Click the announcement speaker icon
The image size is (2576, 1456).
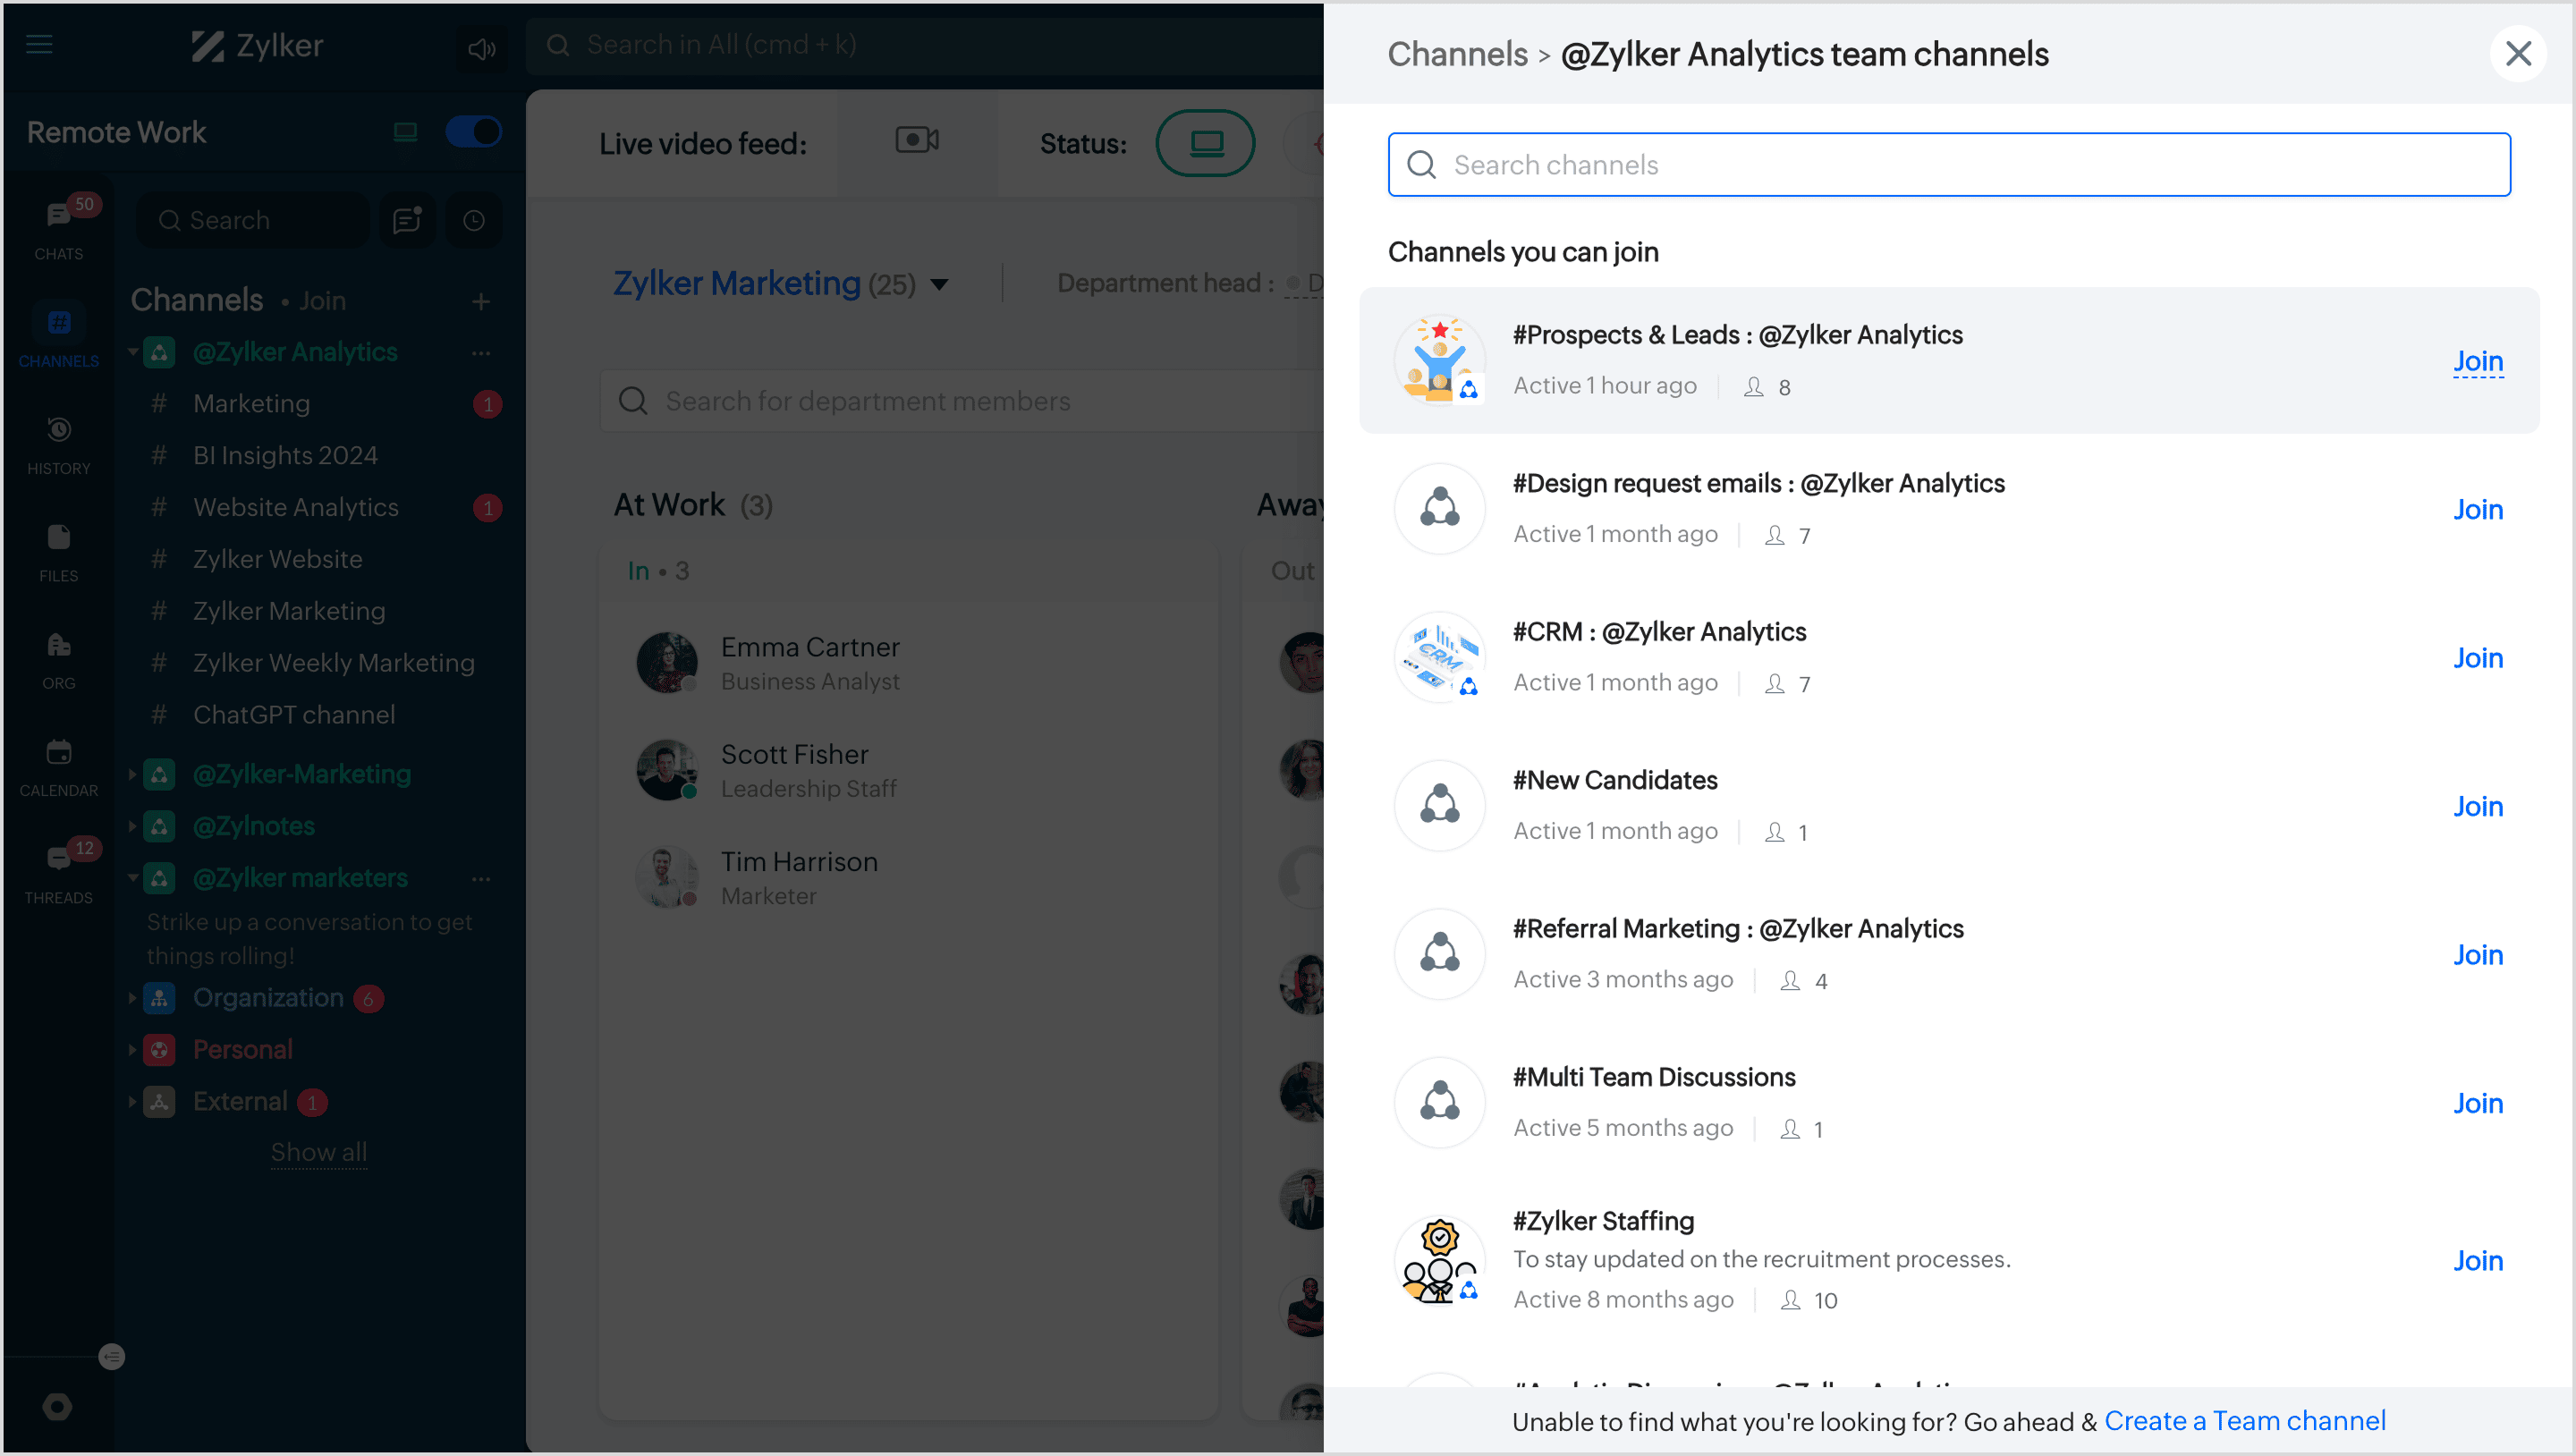481,47
